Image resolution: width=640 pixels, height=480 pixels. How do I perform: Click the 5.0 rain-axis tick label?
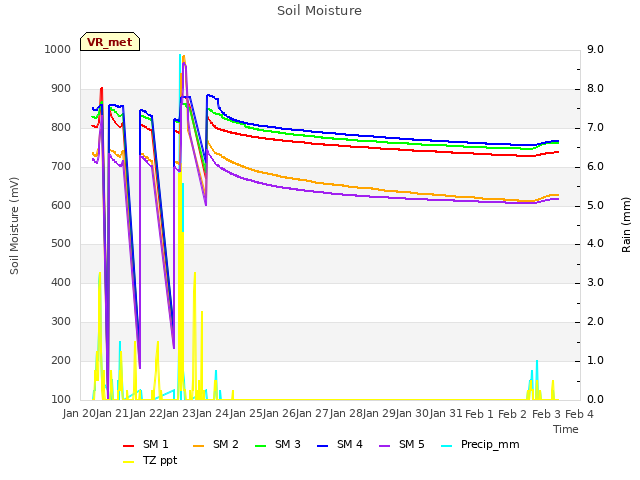click(x=596, y=205)
